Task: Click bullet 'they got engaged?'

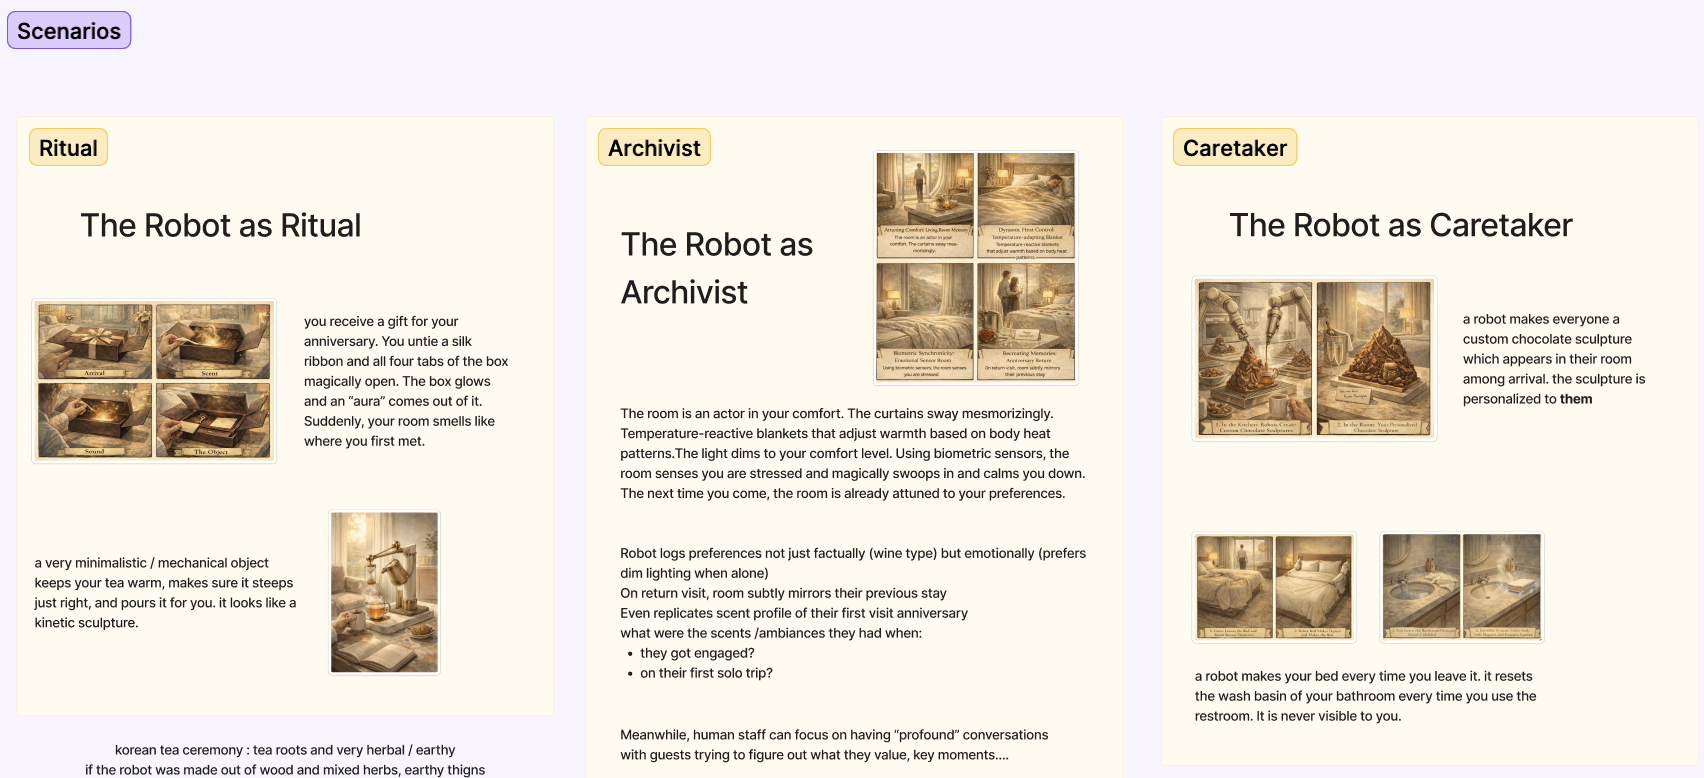Action: click(697, 653)
